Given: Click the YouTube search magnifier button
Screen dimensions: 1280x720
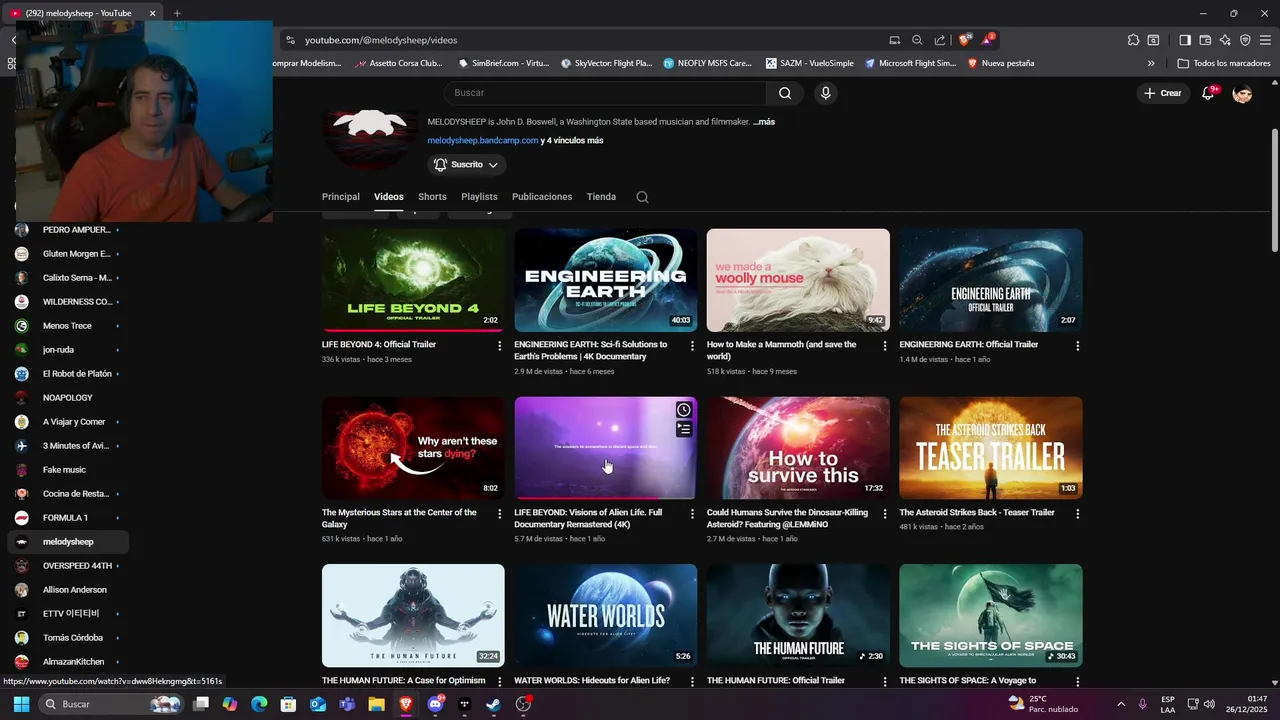Looking at the screenshot, I should [x=785, y=93].
